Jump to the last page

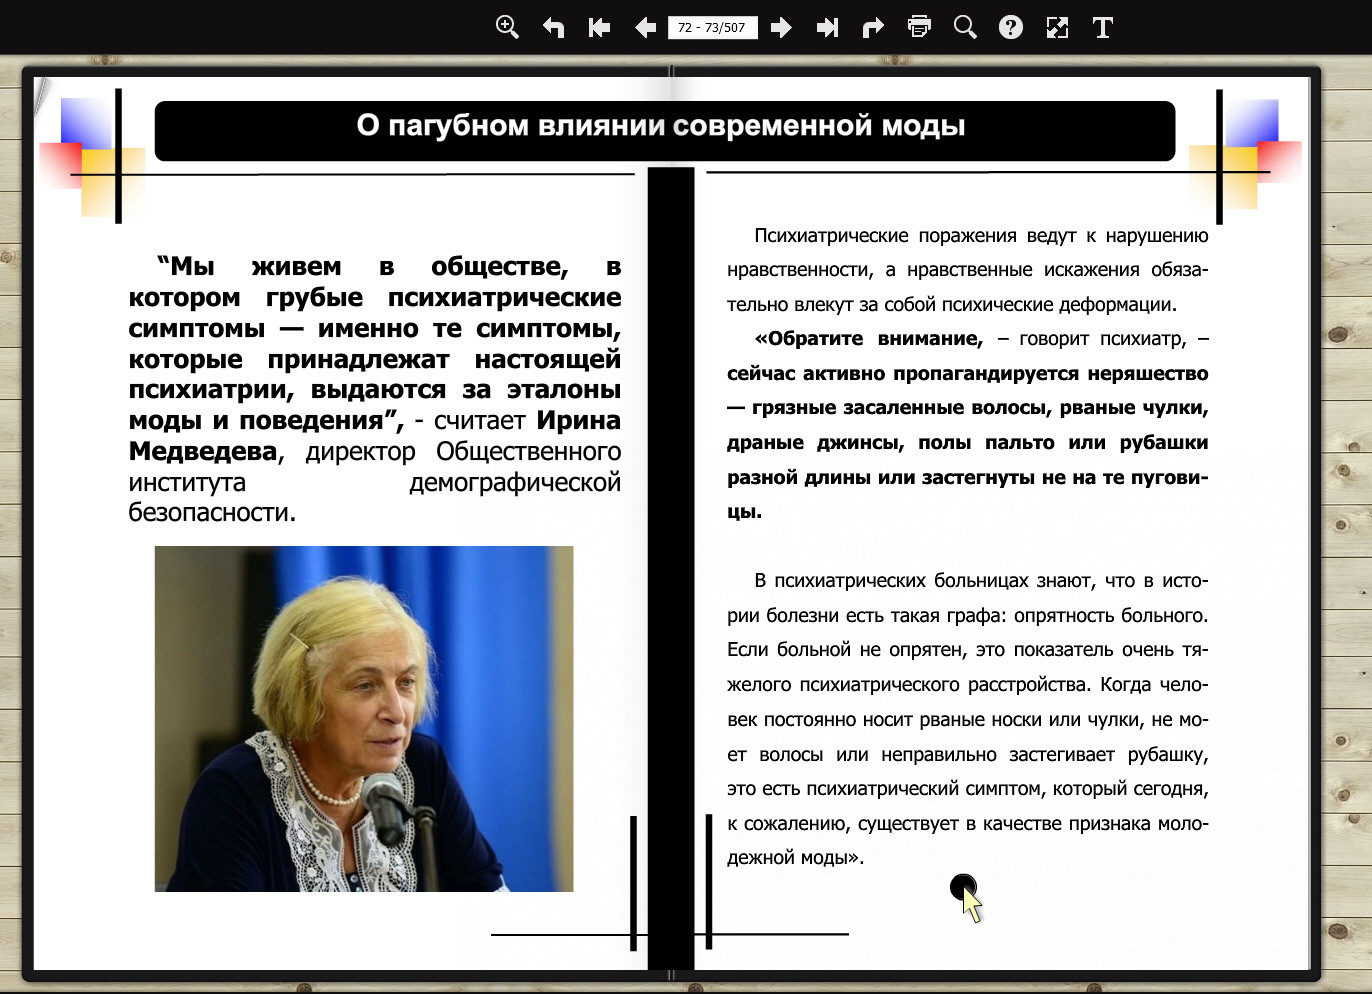(827, 27)
